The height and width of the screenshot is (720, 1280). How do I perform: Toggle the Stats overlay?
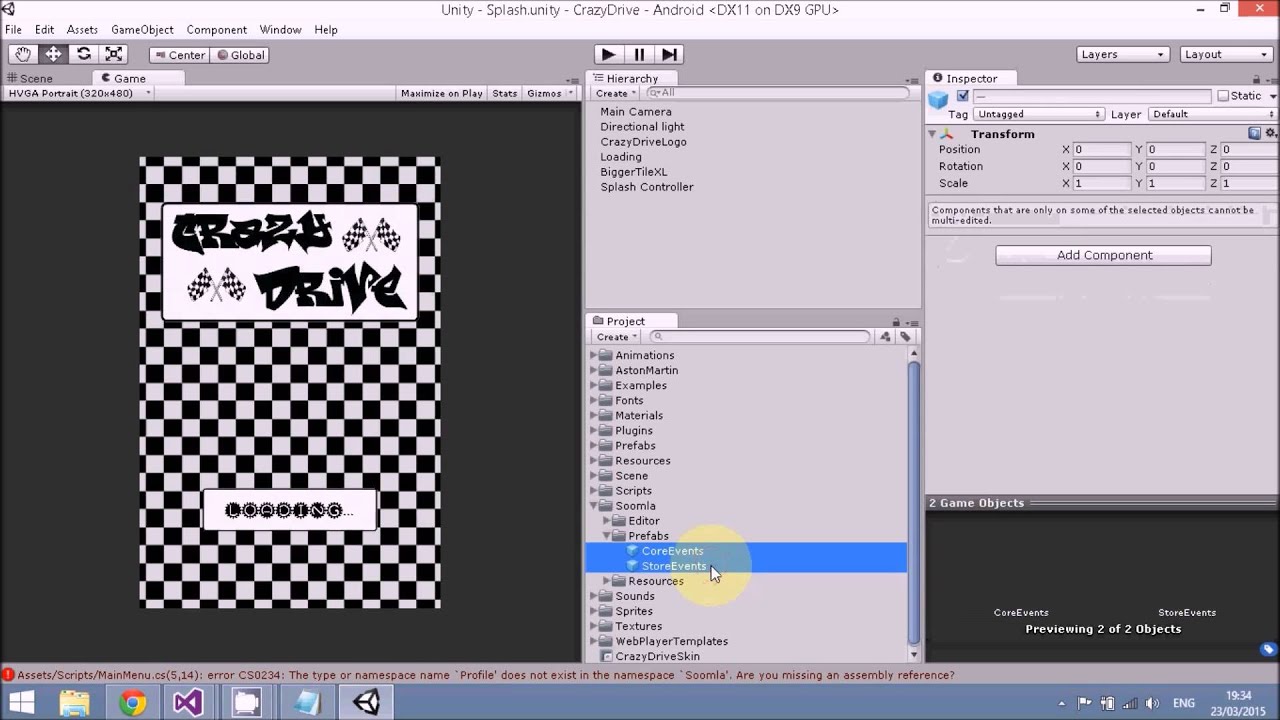click(x=505, y=93)
